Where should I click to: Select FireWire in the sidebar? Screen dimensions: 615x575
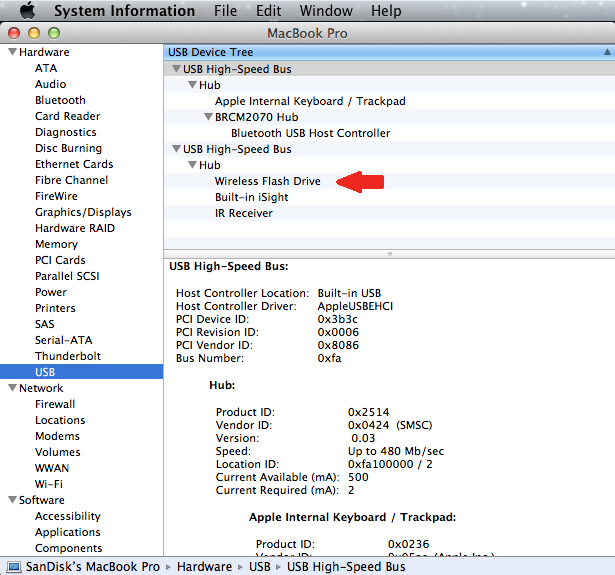click(x=56, y=196)
